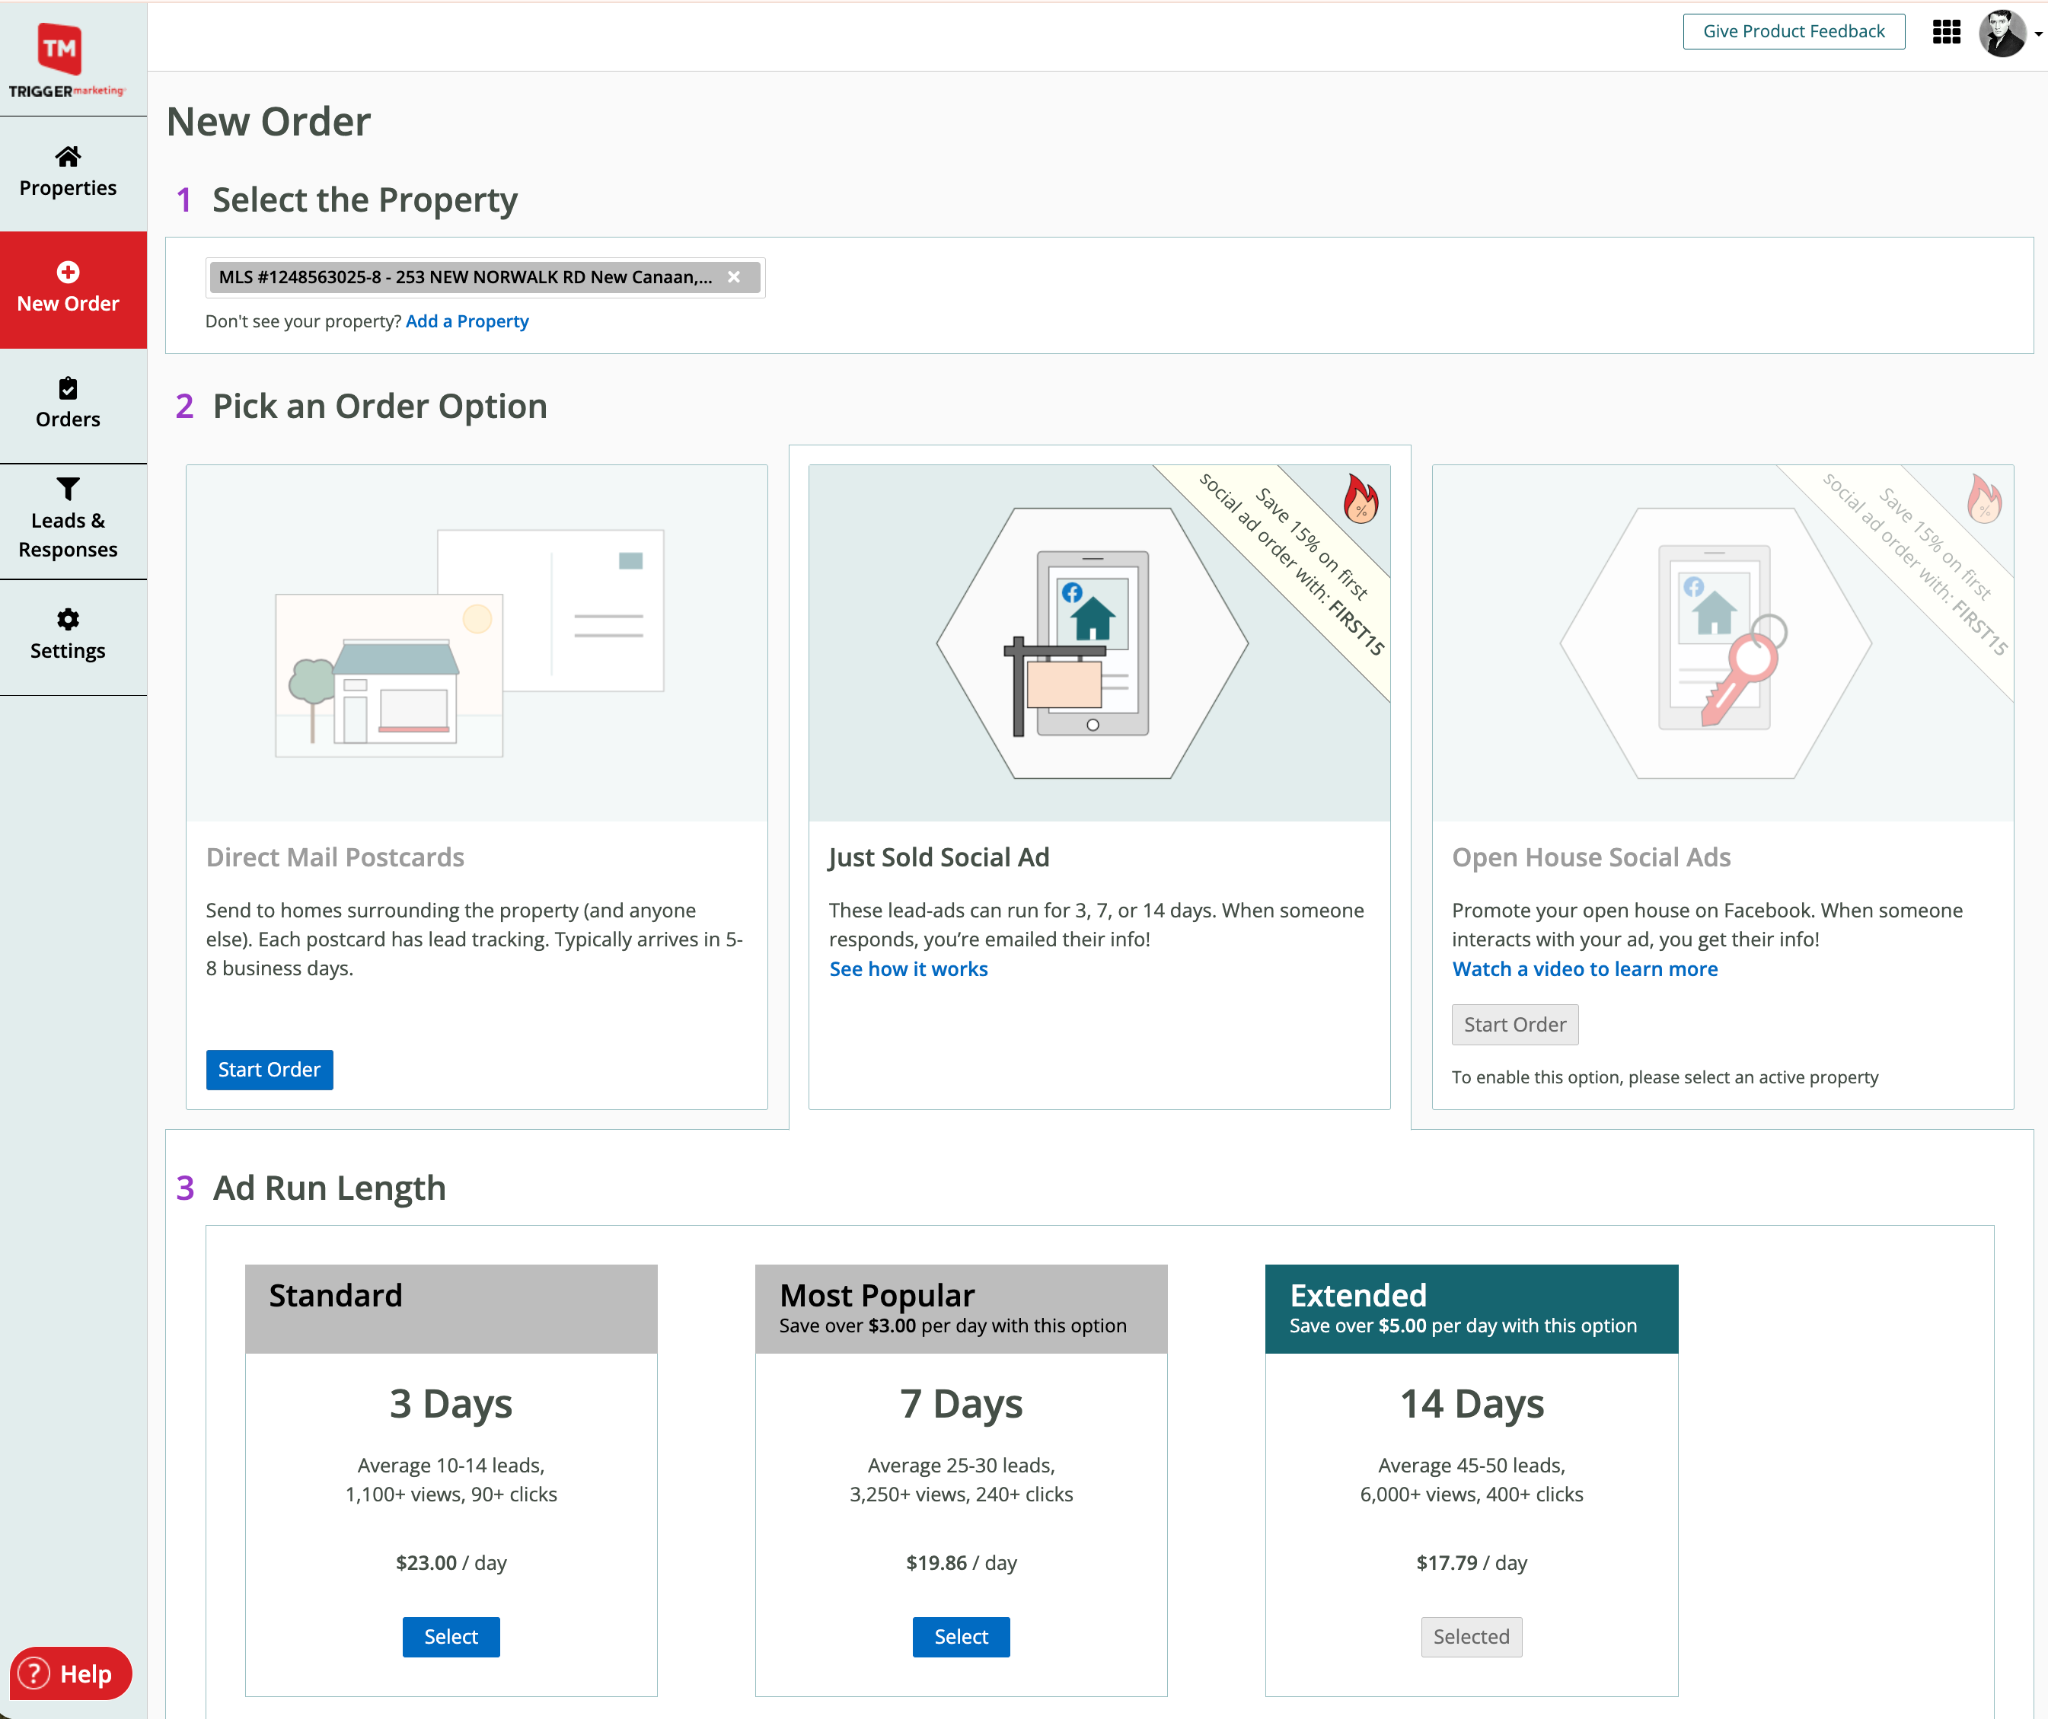
Task: Remove selected MLS property tag
Action: coord(734,277)
